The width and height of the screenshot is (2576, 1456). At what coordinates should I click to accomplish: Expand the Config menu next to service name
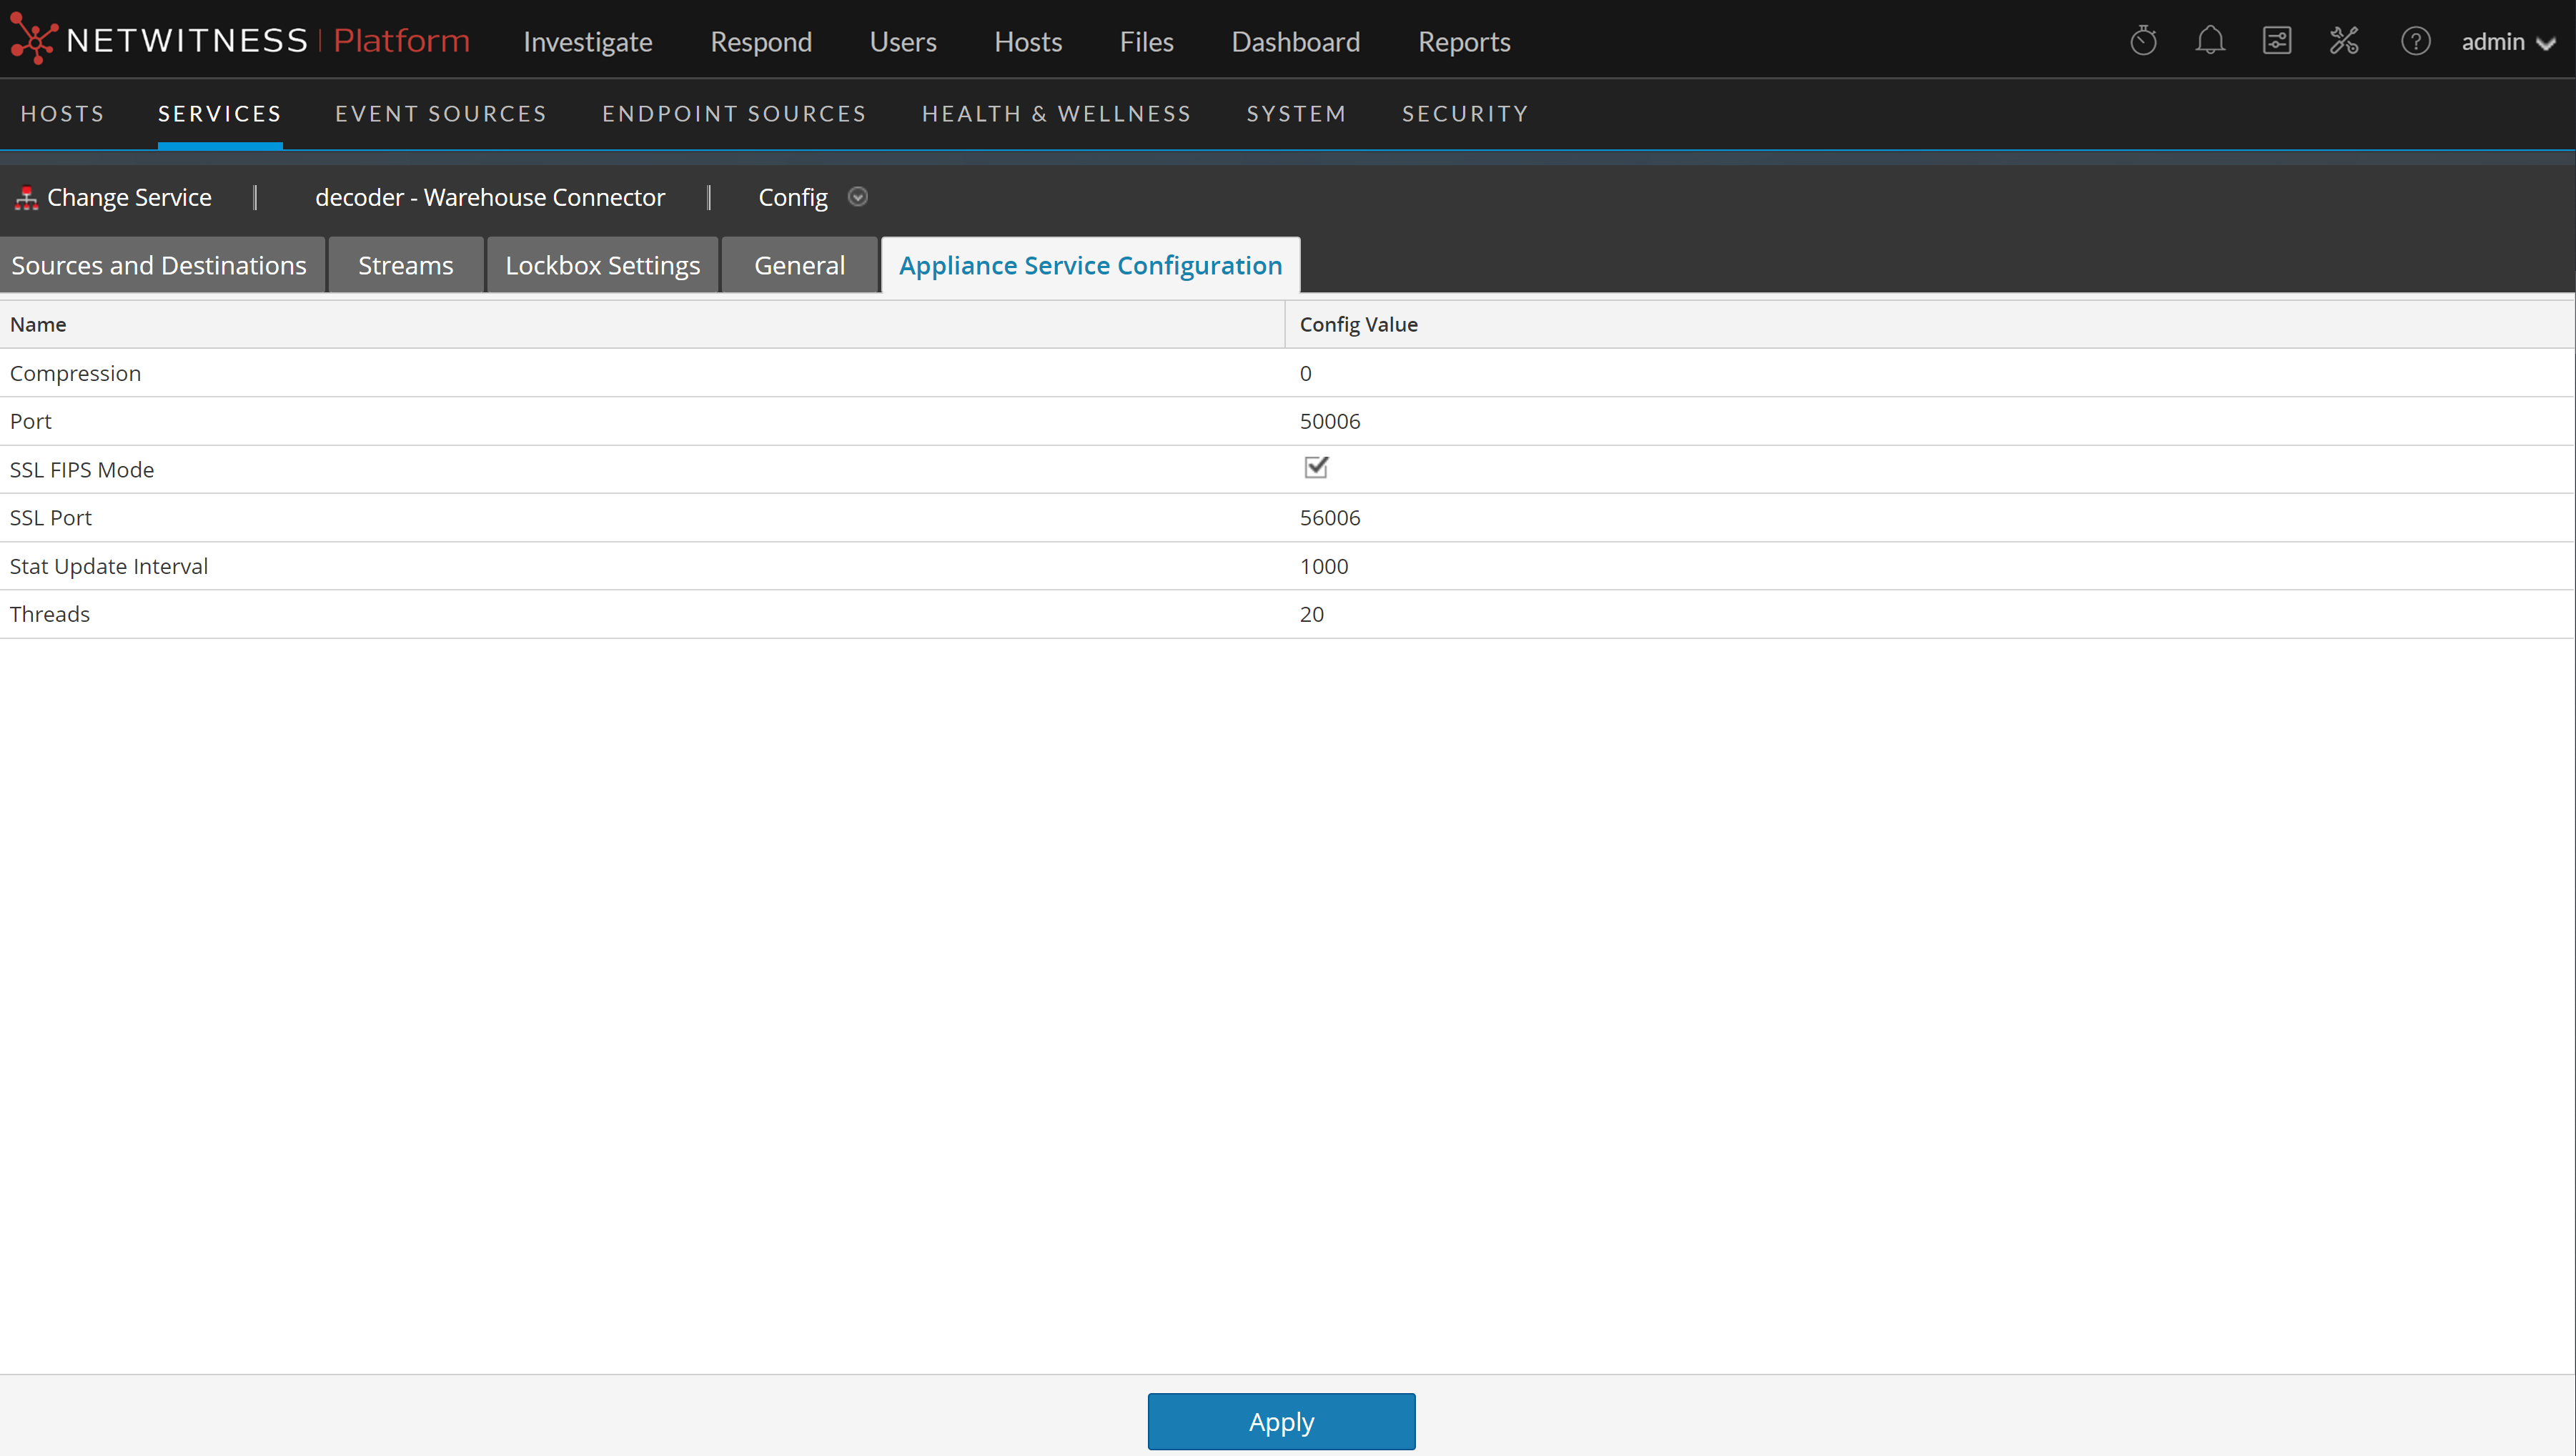point(858,197)
